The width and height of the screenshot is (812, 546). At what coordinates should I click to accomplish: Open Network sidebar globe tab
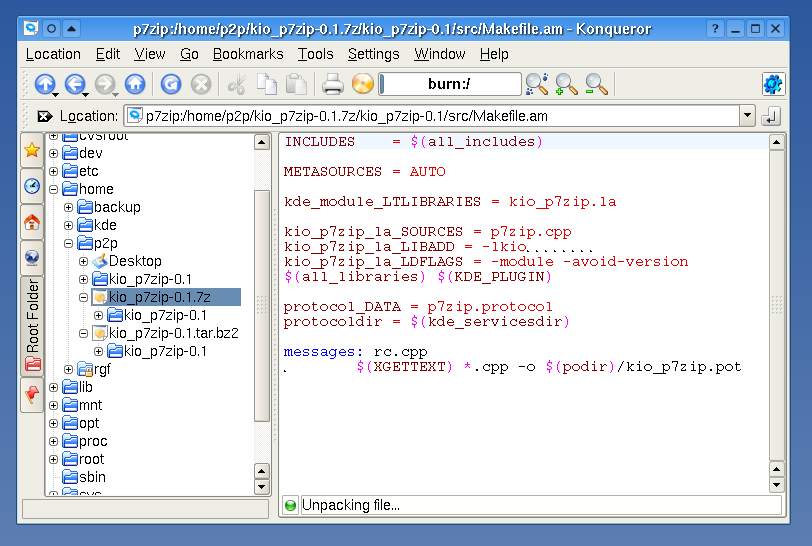[32, 257]
